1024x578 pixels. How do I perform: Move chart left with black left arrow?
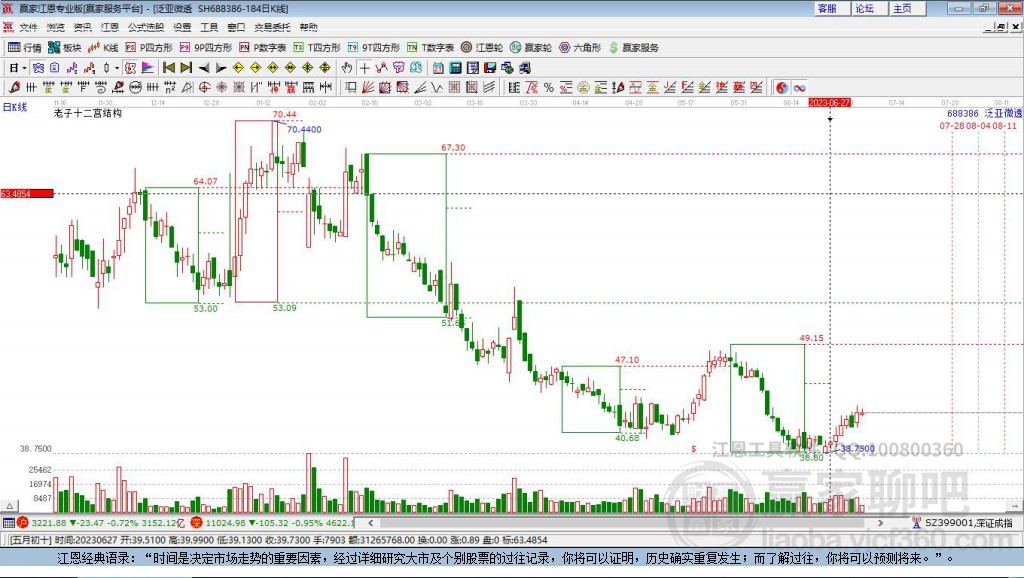tap(204, 68)
